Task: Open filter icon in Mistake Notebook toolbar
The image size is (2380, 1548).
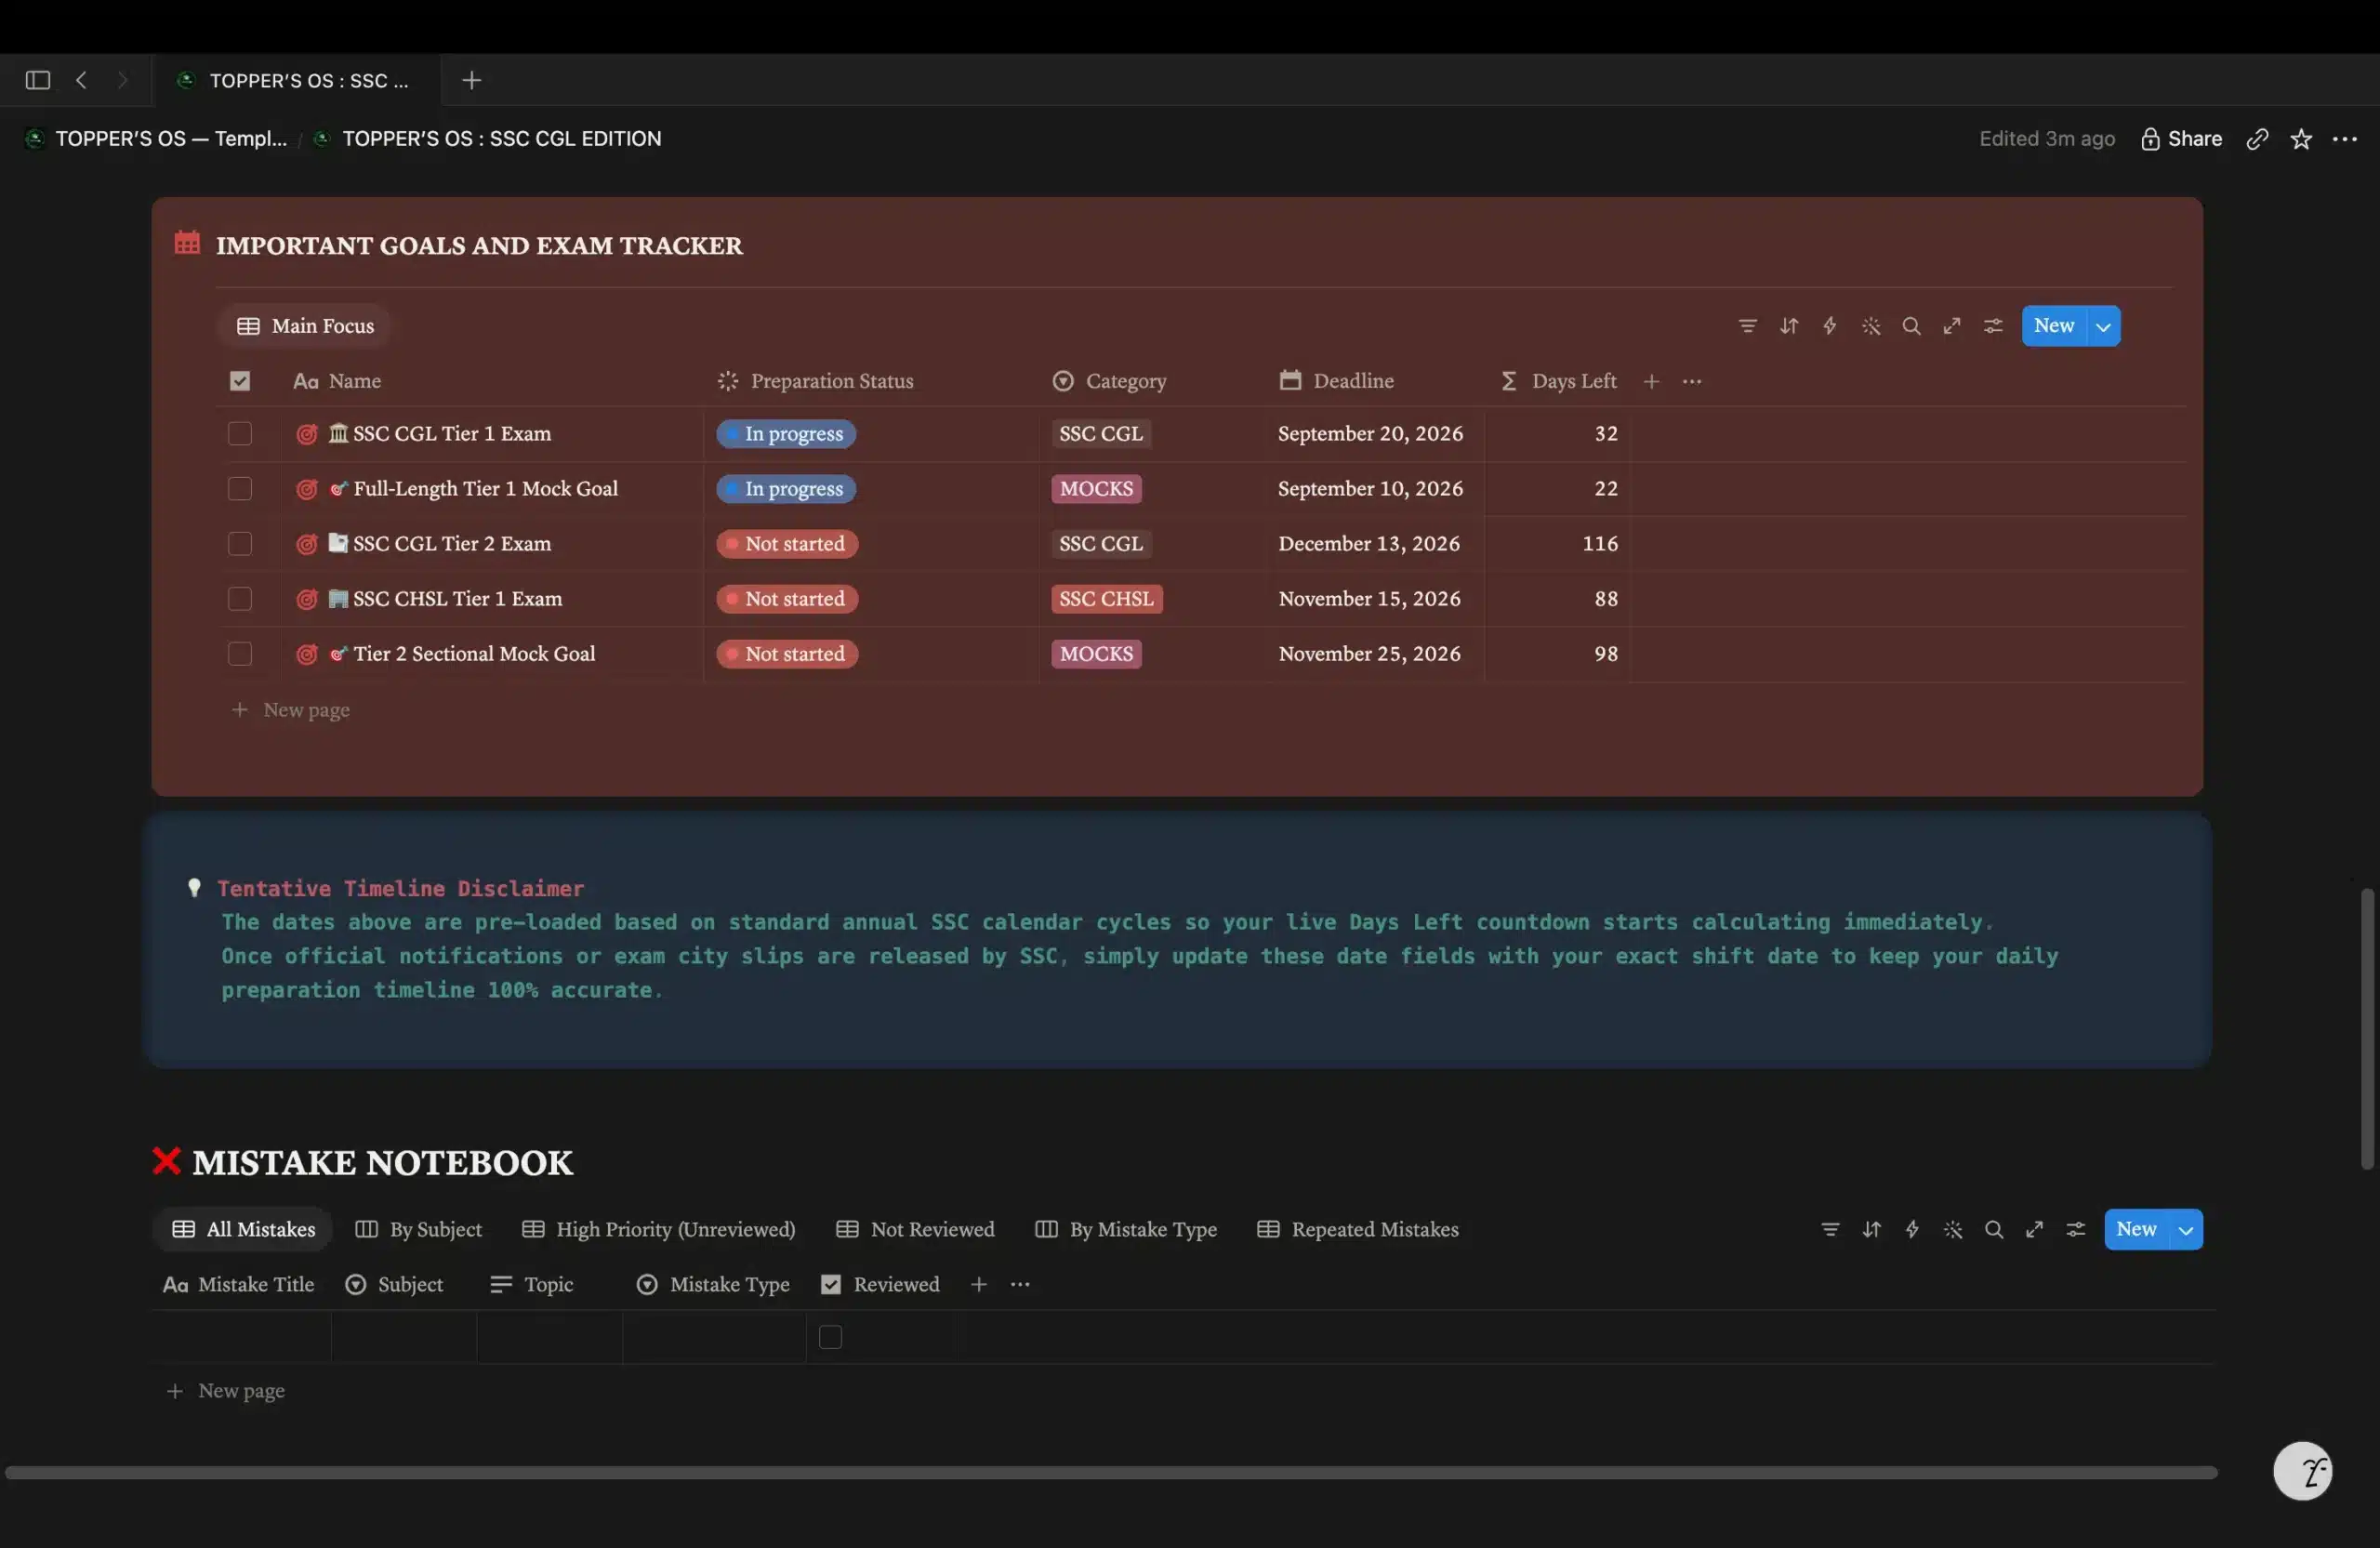Action: click(1830, 1230)
